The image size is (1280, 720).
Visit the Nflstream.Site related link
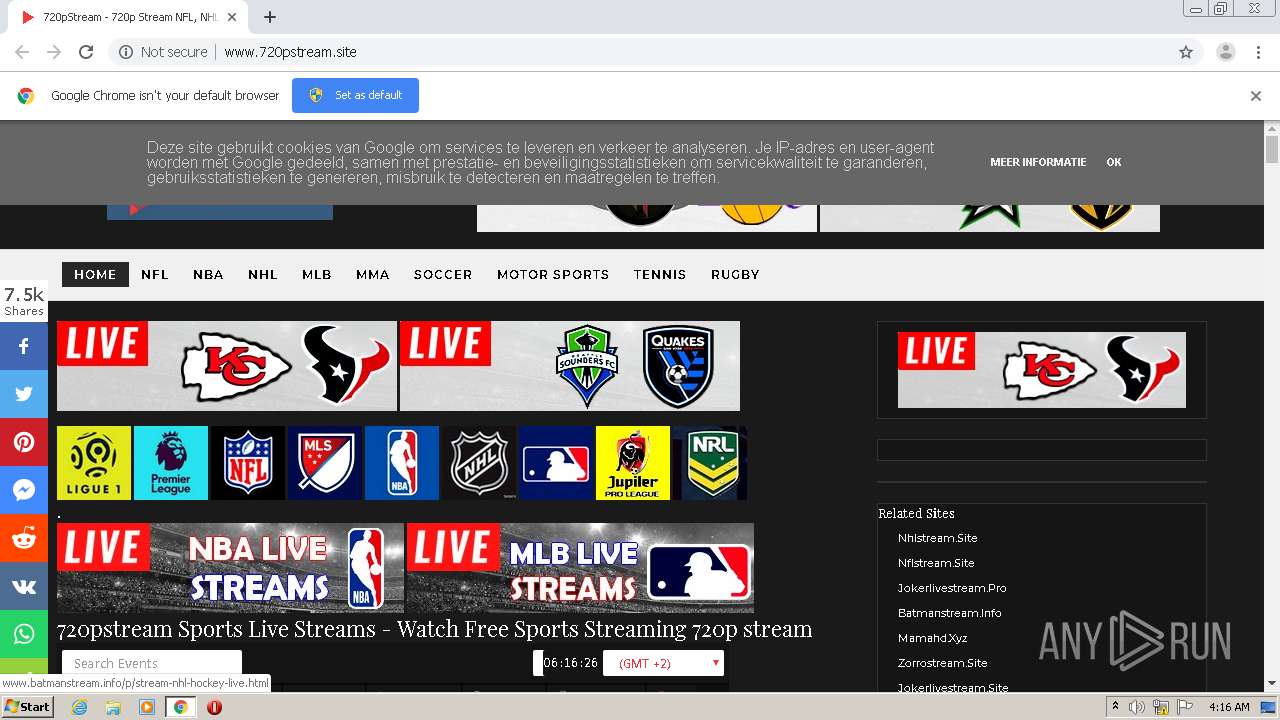coord(936,563)
